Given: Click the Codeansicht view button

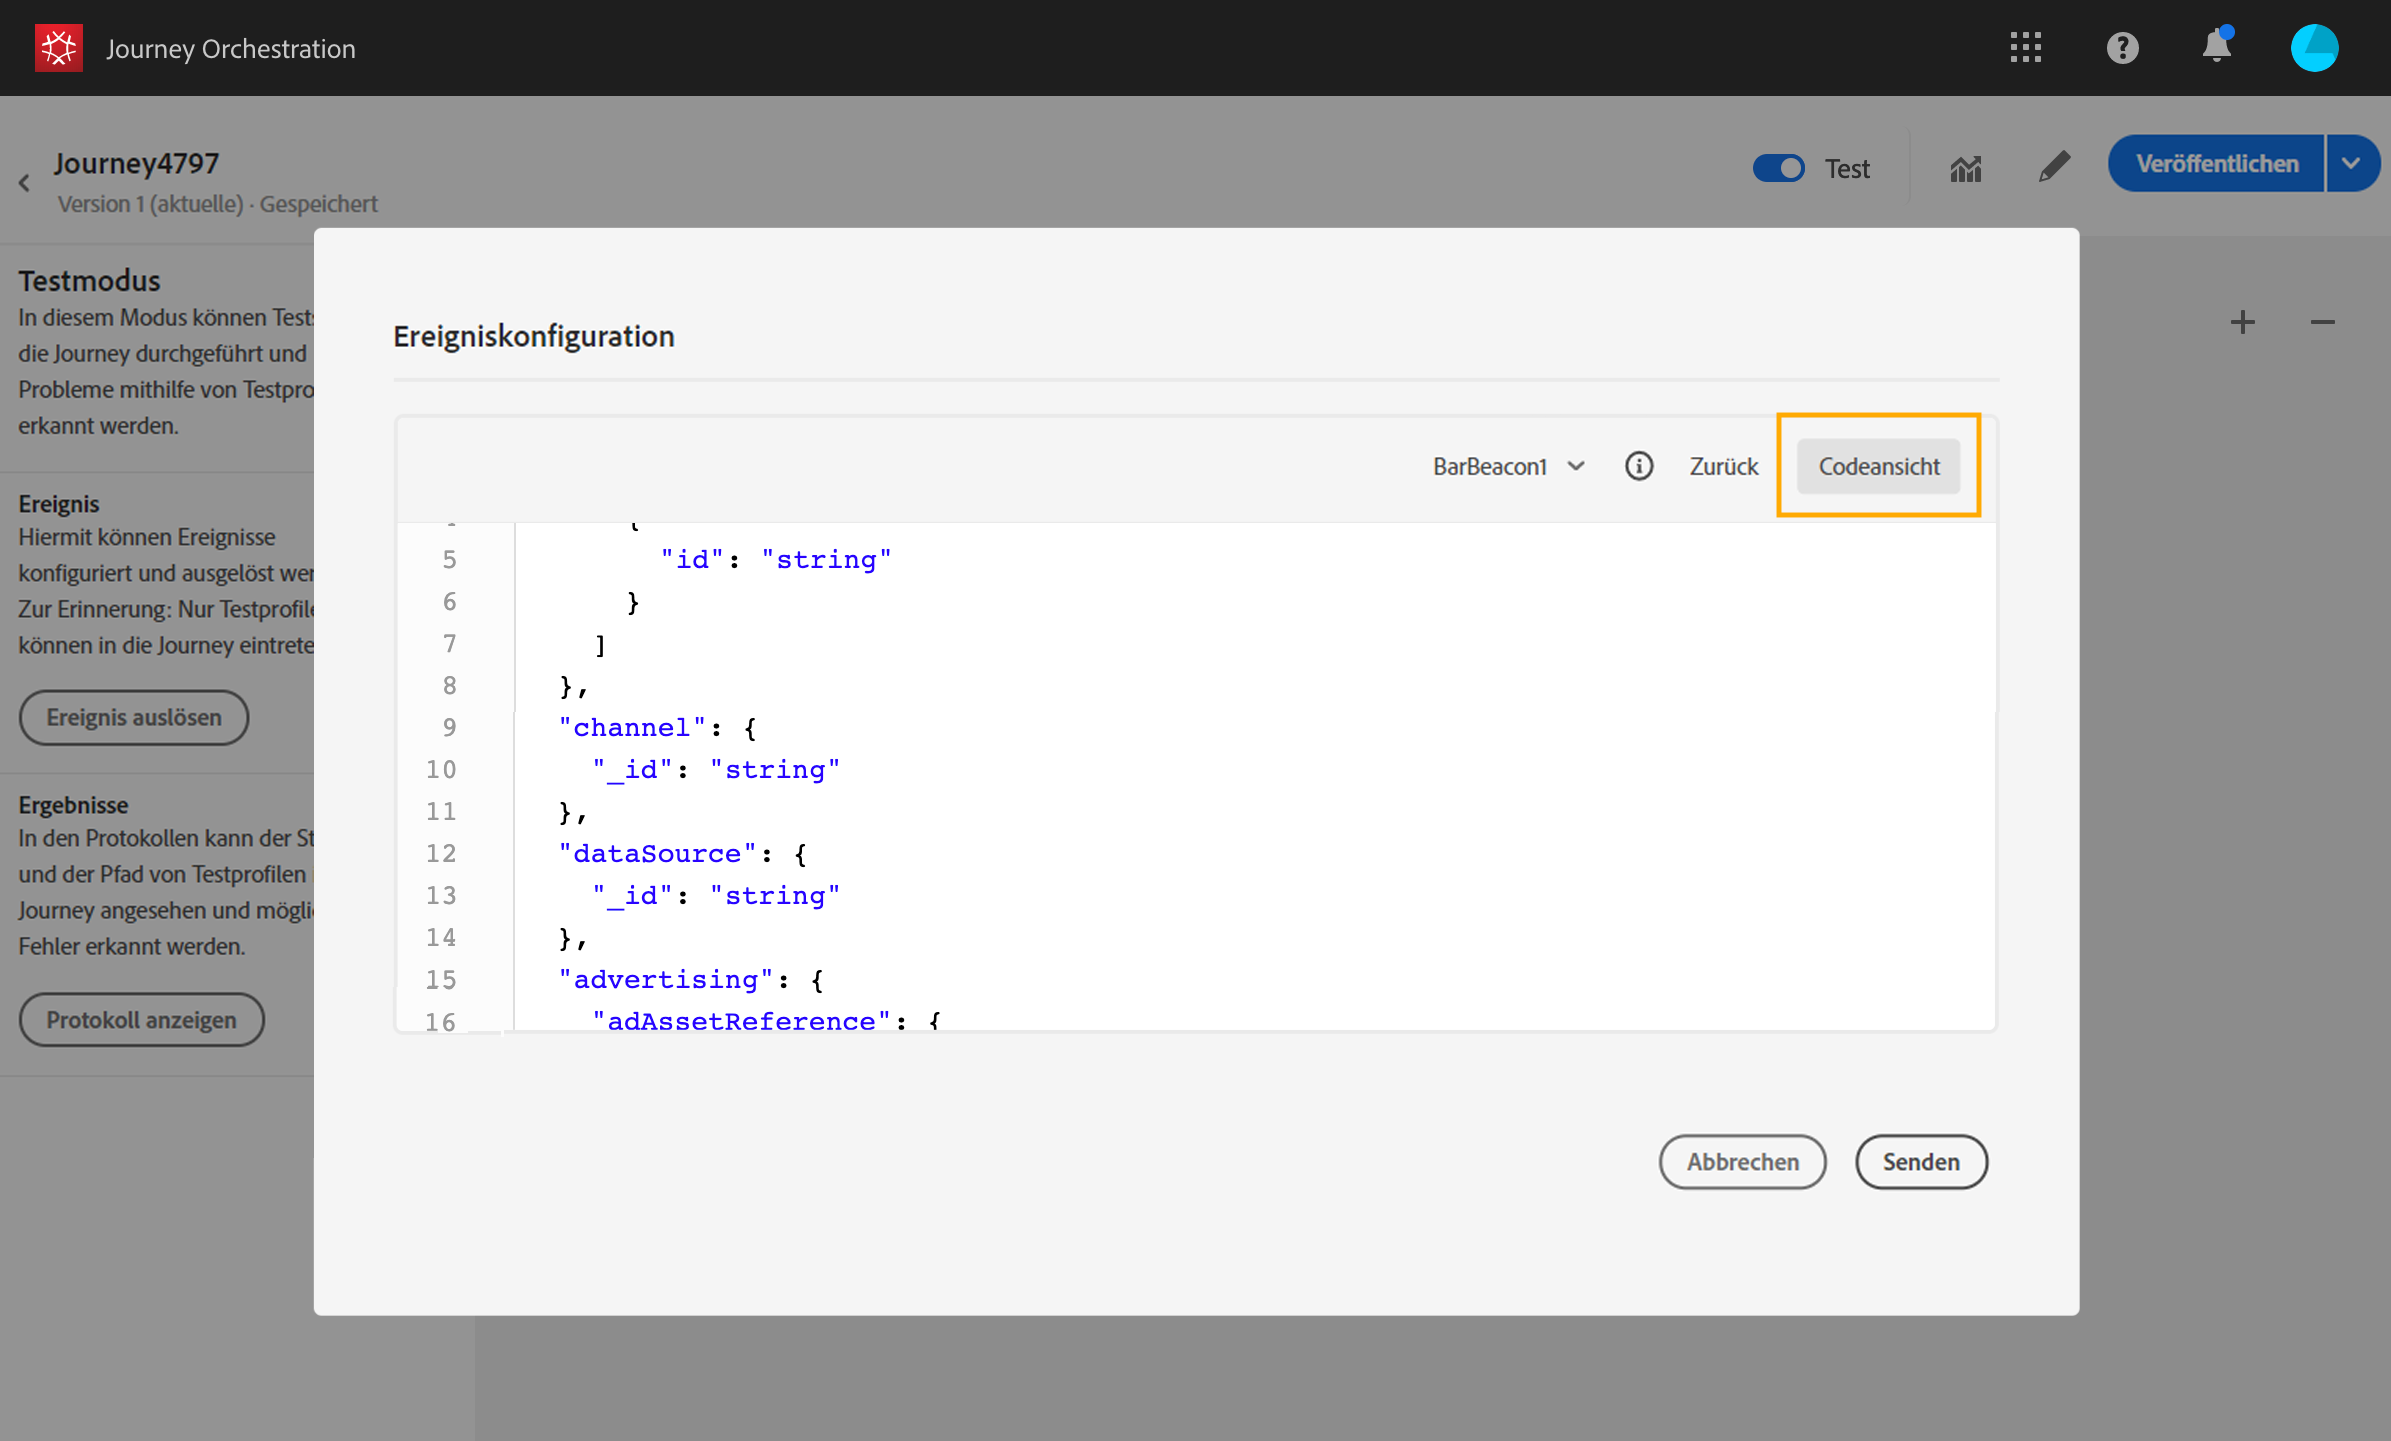Looking at the screenshot, I should coord(1878,466).
